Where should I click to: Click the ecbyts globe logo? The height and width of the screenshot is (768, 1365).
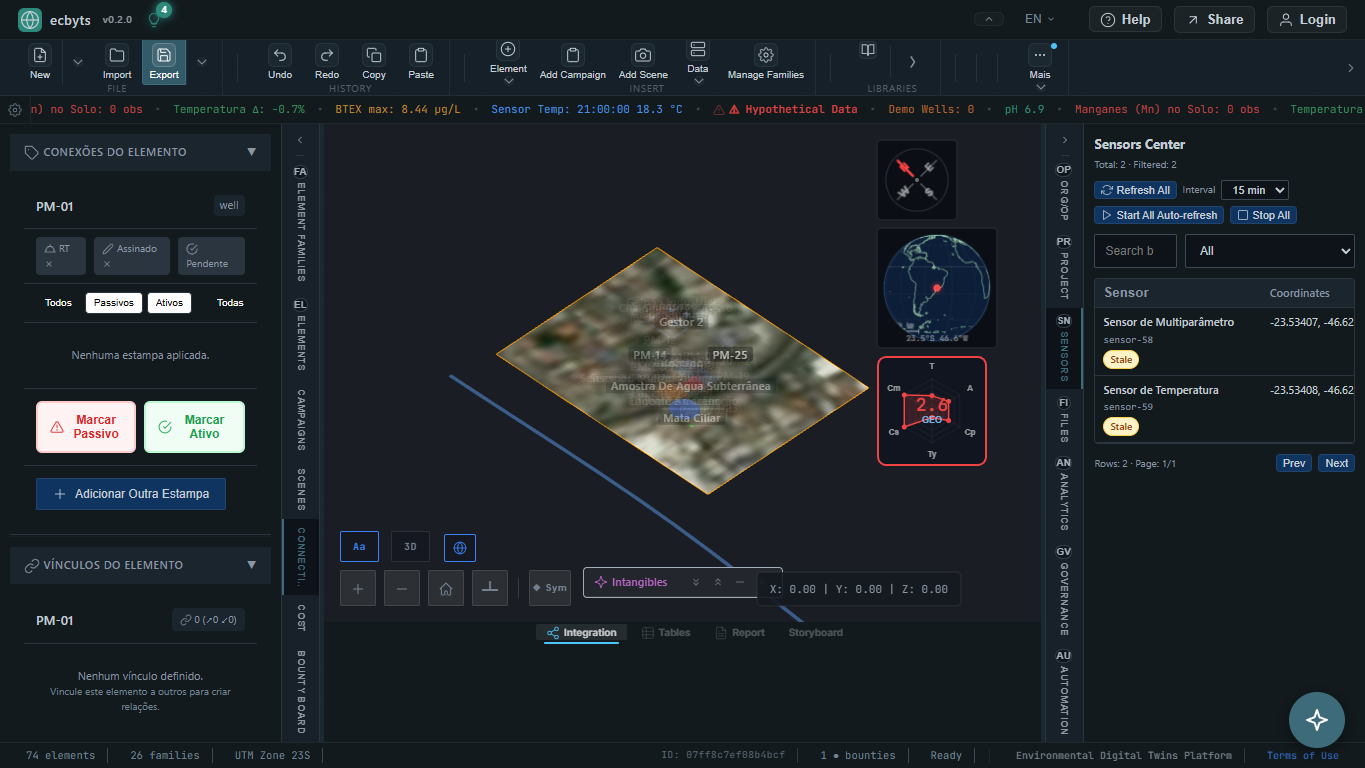point(30,19)
